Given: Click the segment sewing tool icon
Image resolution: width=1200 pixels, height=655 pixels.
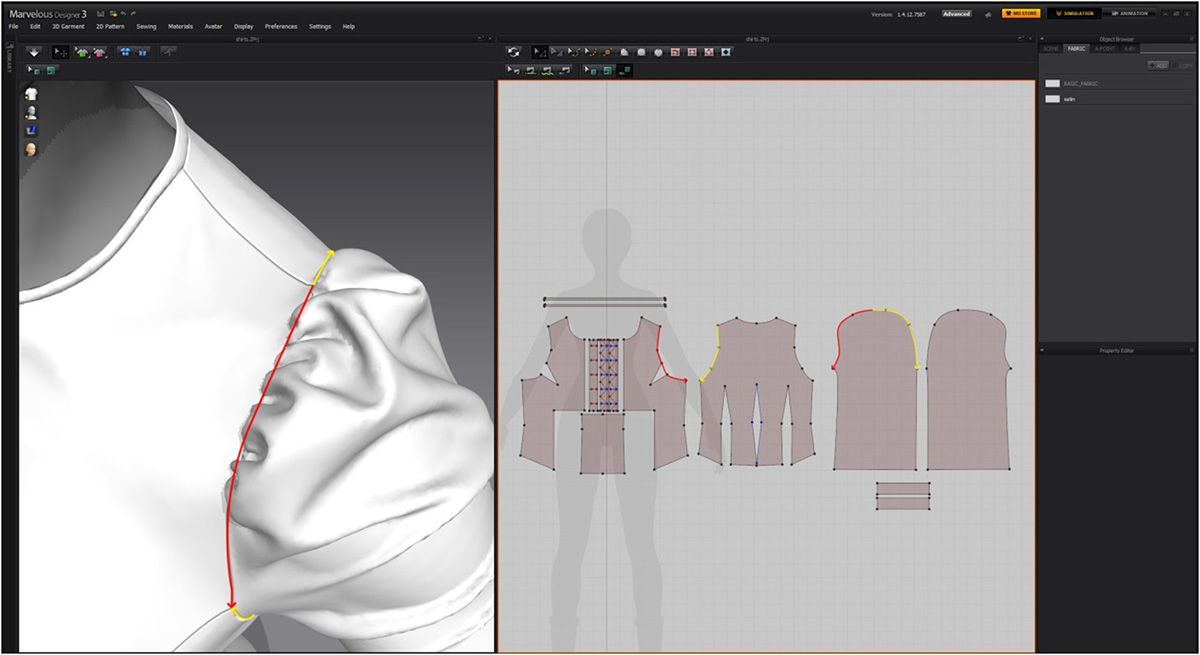Looking at the screenshot, I should click(531, 70).
